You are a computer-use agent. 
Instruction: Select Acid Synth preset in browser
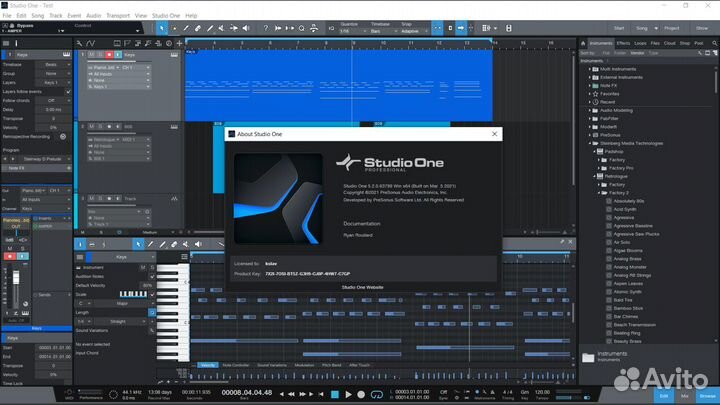pos(626,207)
